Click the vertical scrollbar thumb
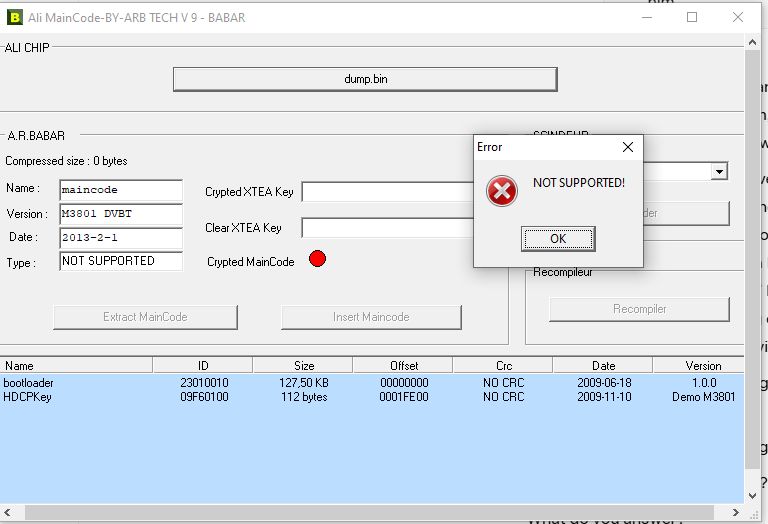Image resolution: width=768 pixels, height=524 pixels. point(752,259)
